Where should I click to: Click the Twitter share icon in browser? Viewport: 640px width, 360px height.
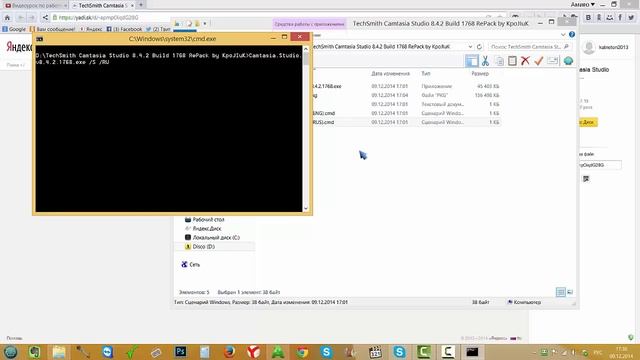point(631,18)
